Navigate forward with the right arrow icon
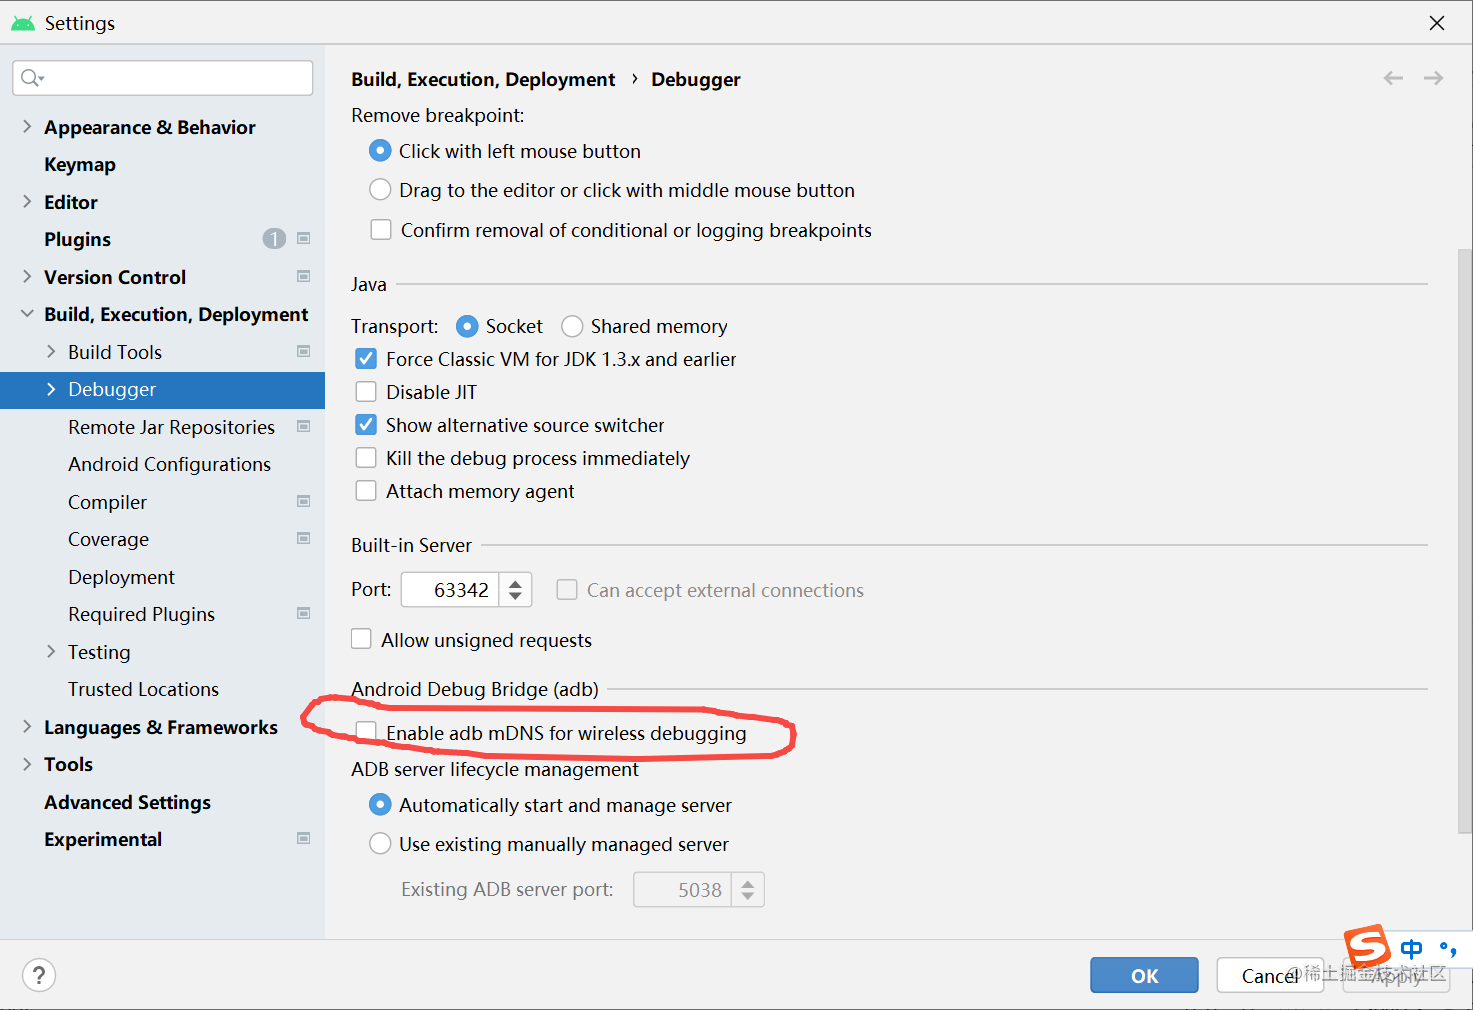Image resolution: width=1473 pixels, height=1010 pixels. click(x=1433, y=78)
